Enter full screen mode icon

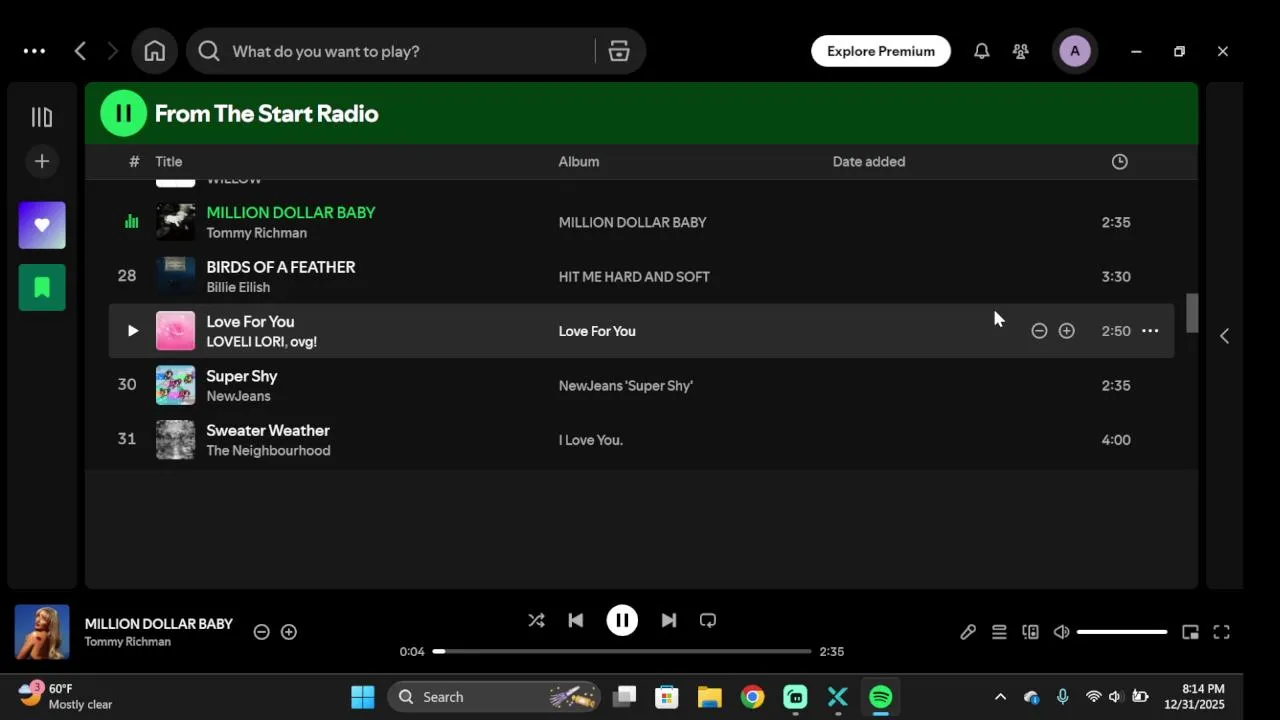coord(1221,632)
